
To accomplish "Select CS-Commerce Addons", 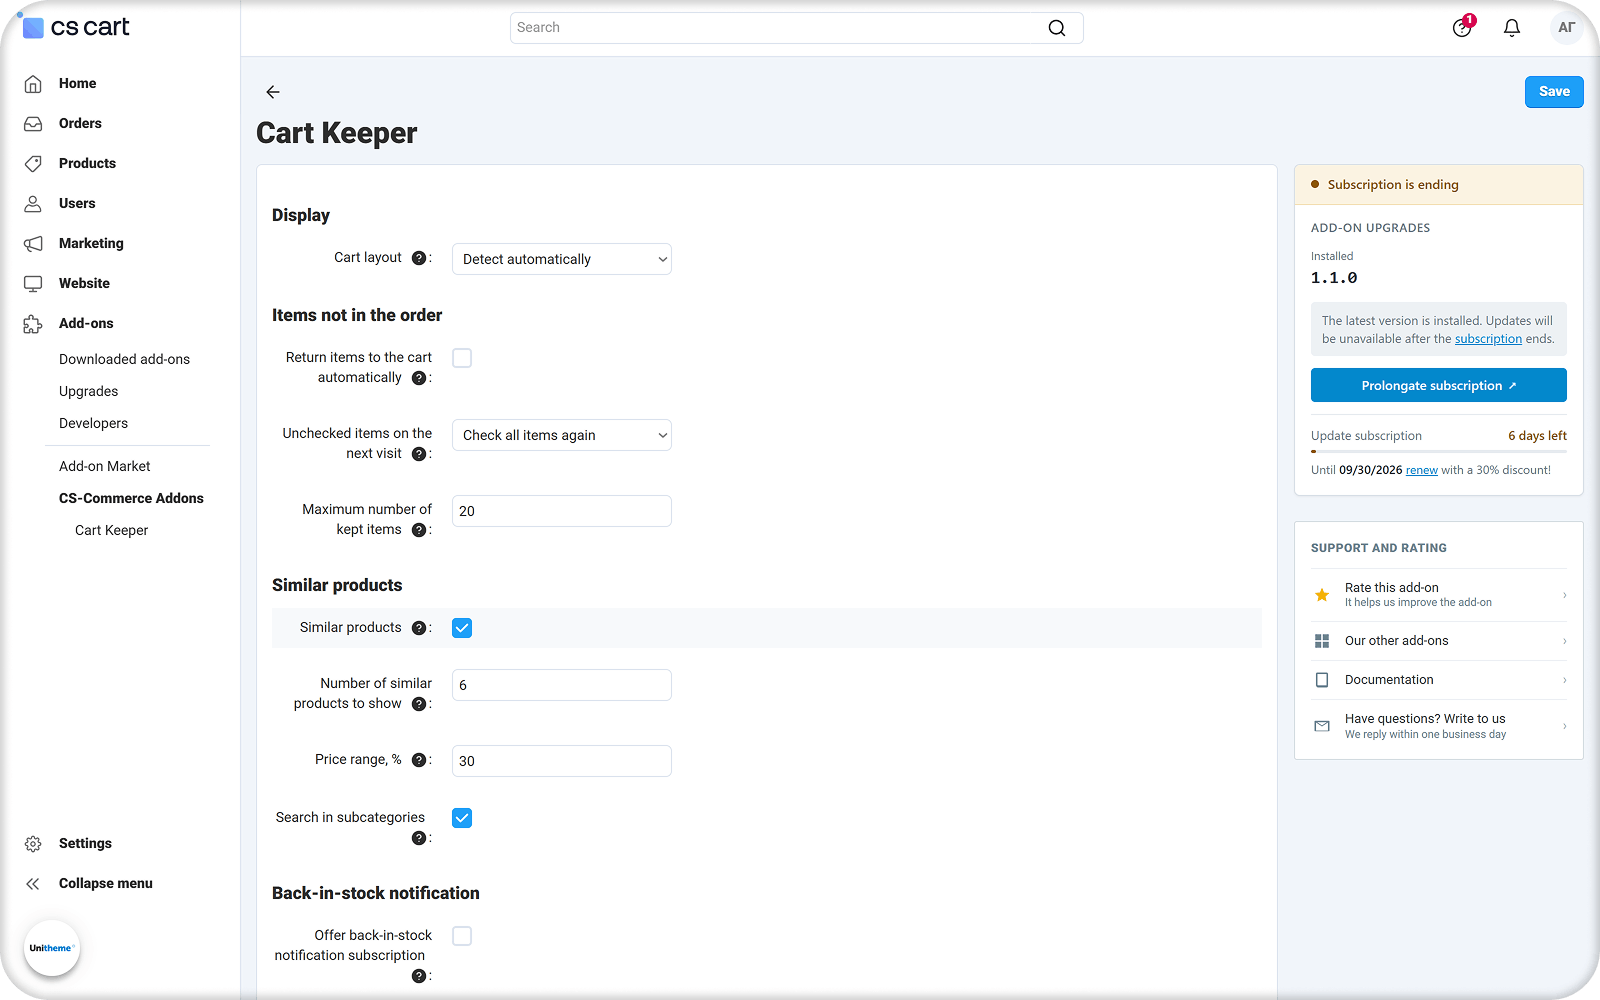I will point(131,498).
